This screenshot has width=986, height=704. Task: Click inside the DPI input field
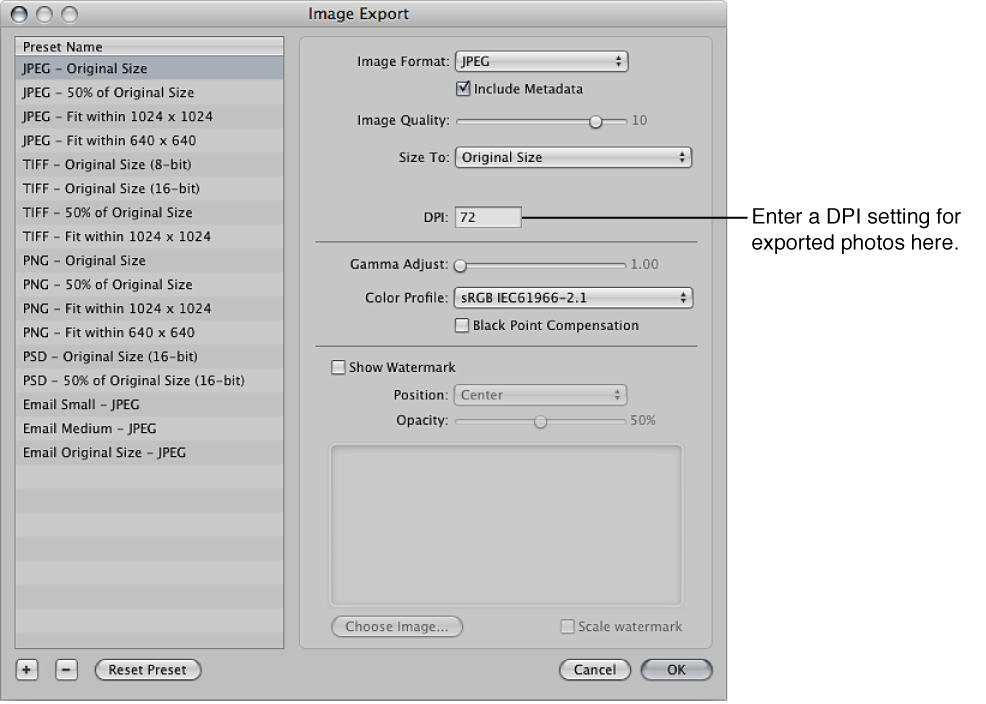point(487,217)
